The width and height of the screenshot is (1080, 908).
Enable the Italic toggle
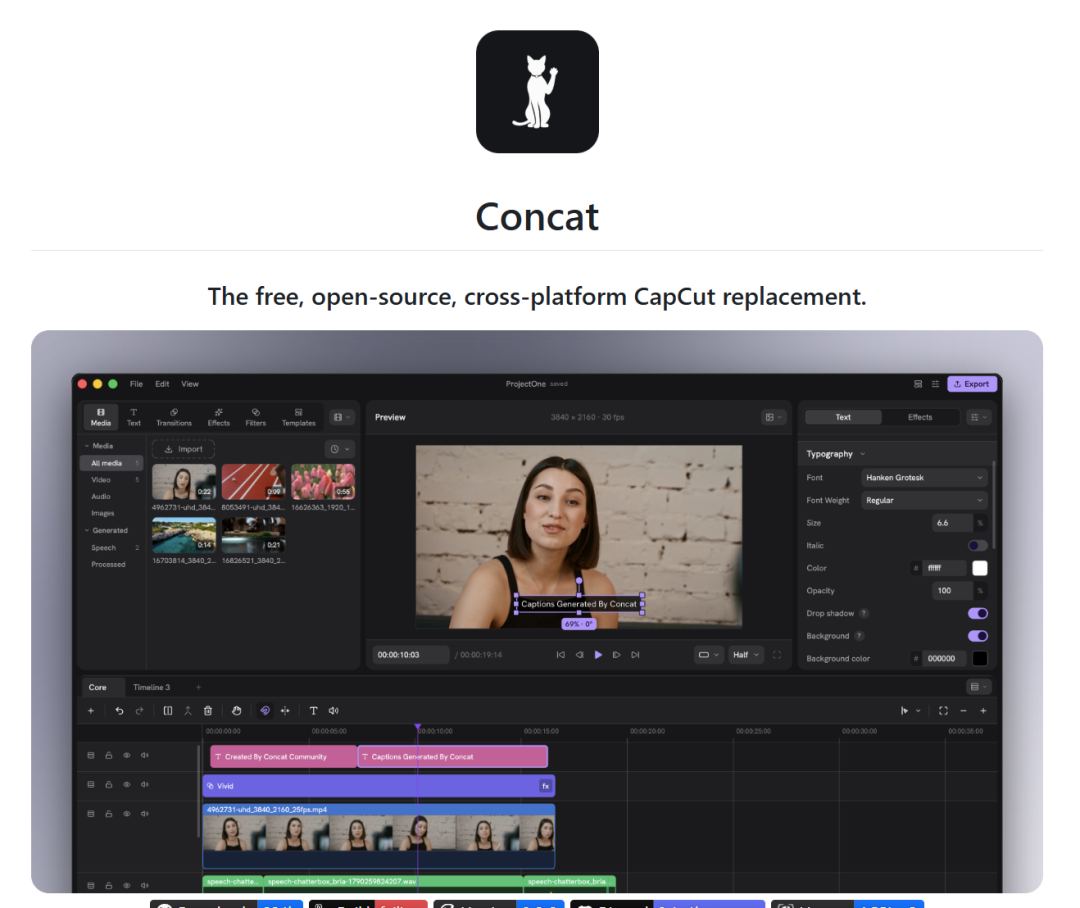tap(977, 546)
